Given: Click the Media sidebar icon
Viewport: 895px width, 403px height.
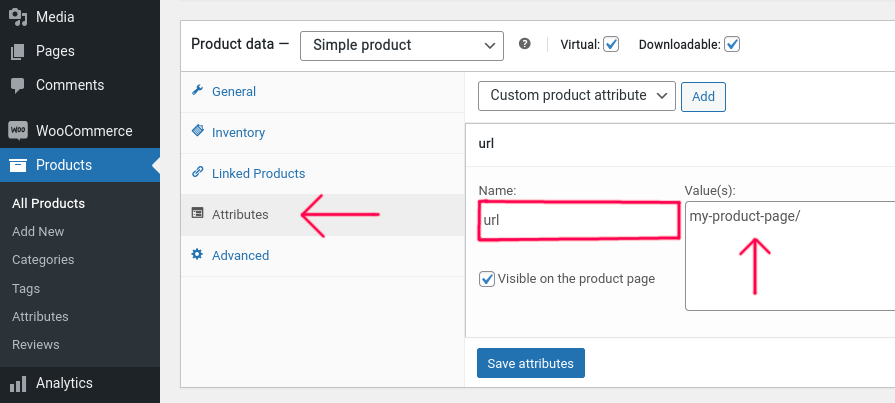Looking at the screenshot, I should tap(18, 17).
